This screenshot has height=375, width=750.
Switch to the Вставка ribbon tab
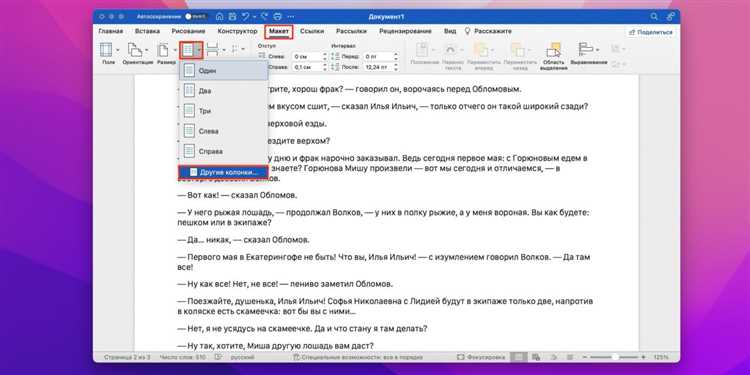pos(147,31)
